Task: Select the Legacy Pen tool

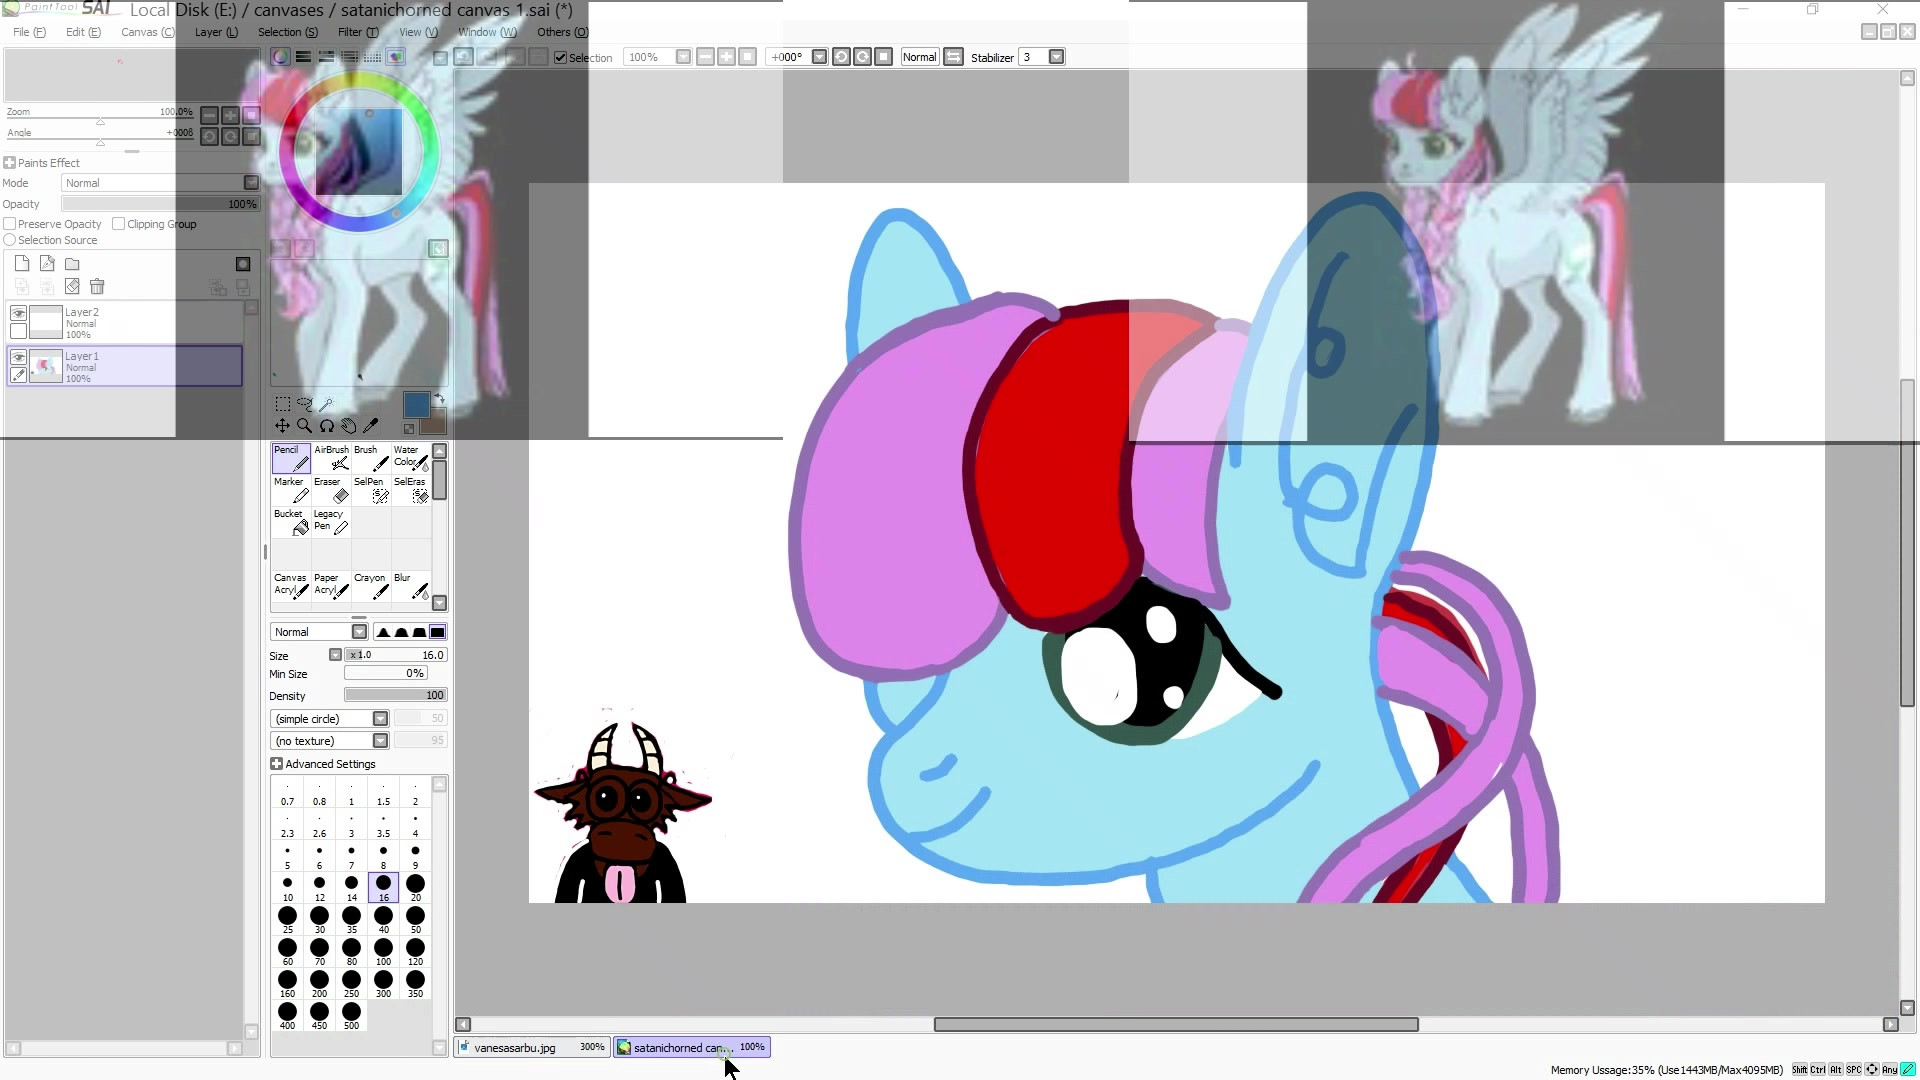Action: (x=331, y=522)
